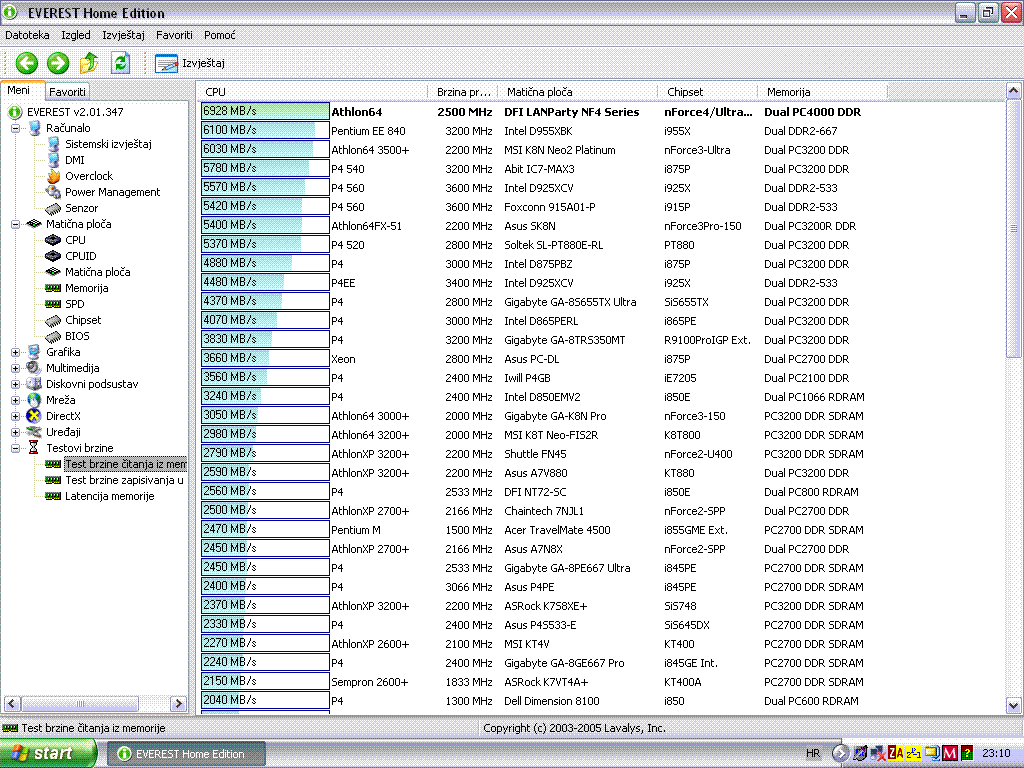Open the Izvještaj menu

pyautogui.click(x=123, y=35)
